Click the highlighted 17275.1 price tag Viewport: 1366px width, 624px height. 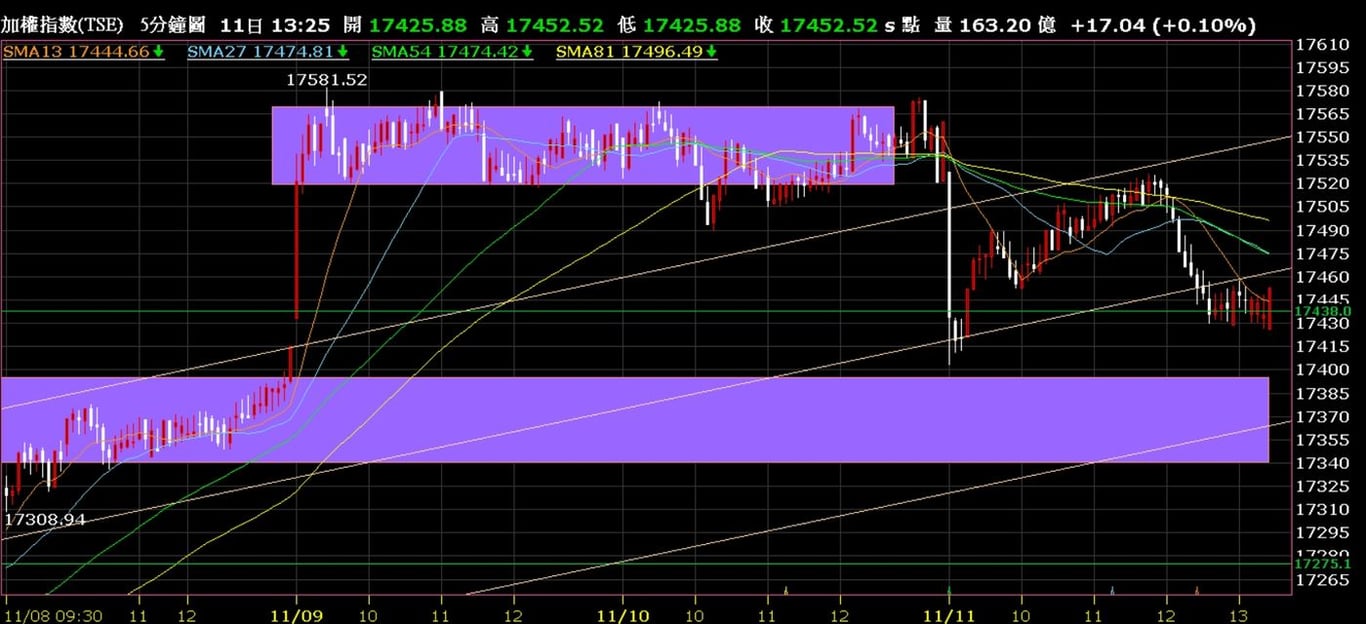click(1322, 564)
